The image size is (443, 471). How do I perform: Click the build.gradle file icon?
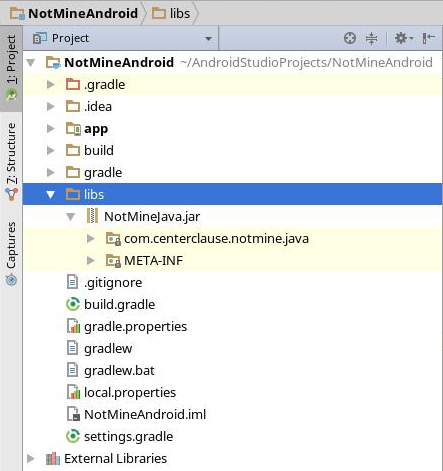[x=73, y=304]
